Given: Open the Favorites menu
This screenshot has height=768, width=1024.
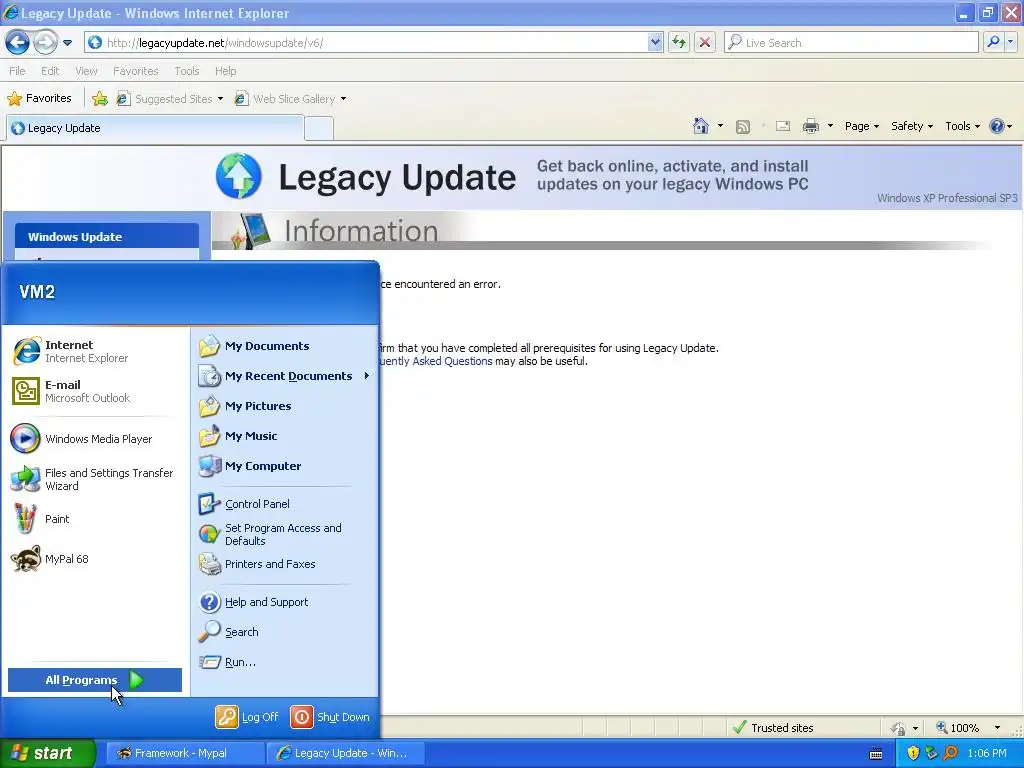Looking at the screenshot, I should pos(136,71).
